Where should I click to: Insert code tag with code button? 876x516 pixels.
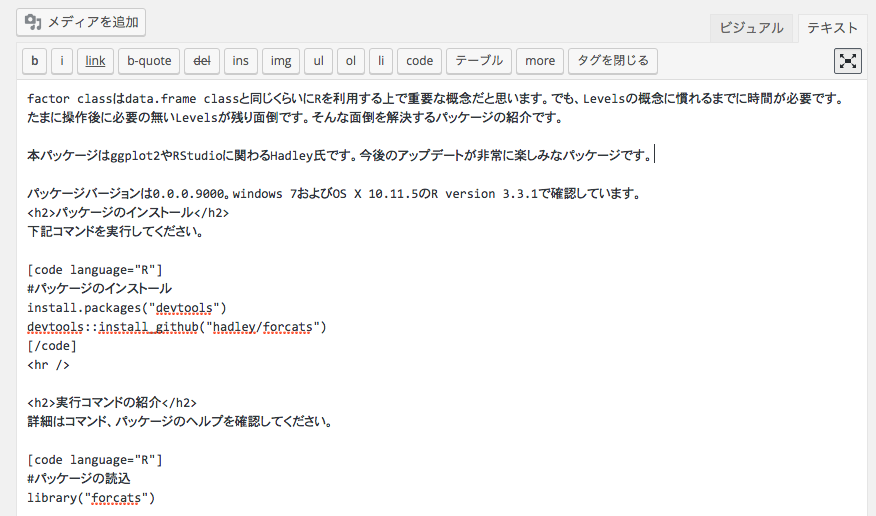[420, 61]
